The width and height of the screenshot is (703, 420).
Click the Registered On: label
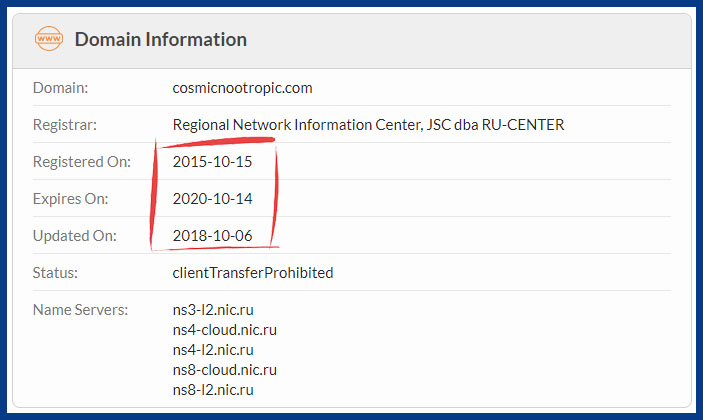click(x=82, y=162)
